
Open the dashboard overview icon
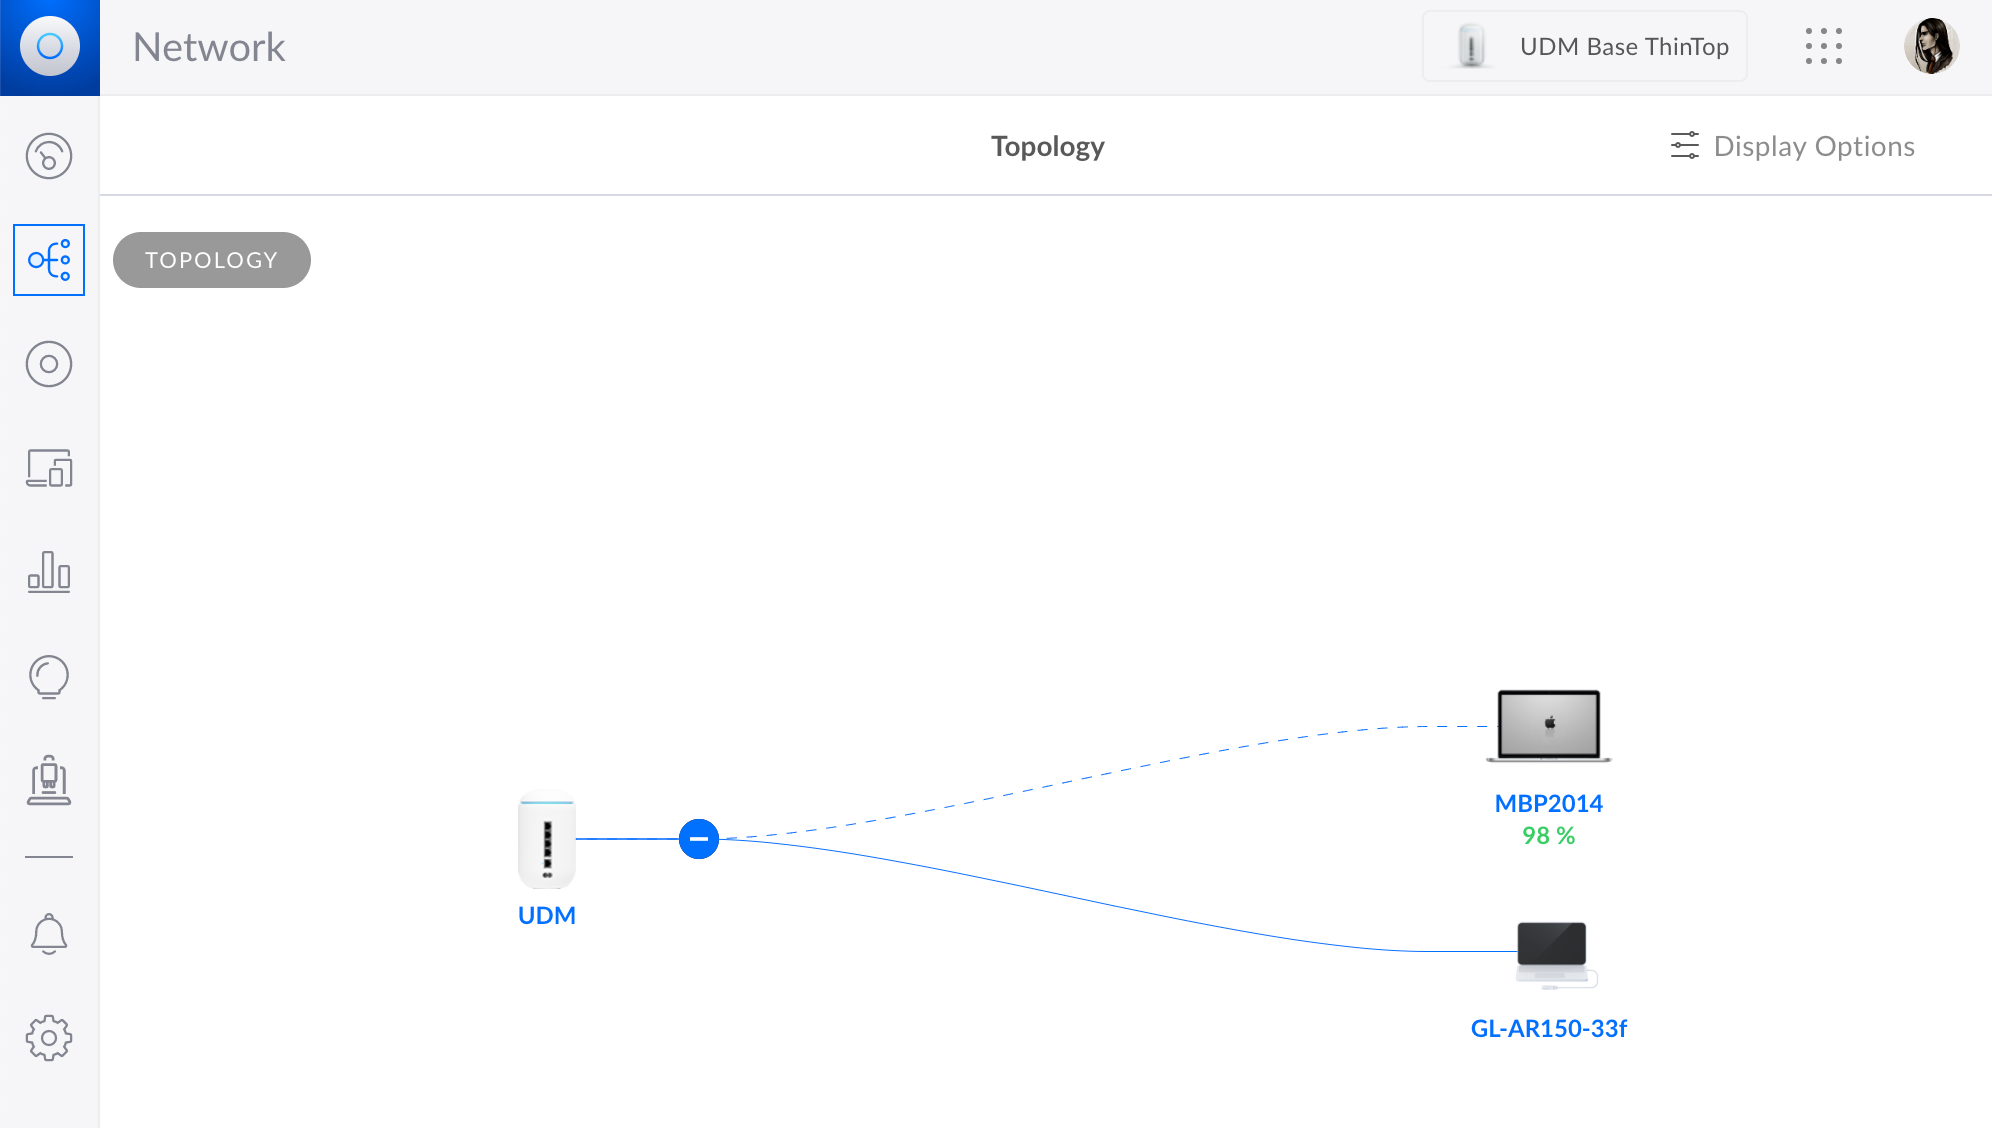pyautogui.click(x=48, y=157)
